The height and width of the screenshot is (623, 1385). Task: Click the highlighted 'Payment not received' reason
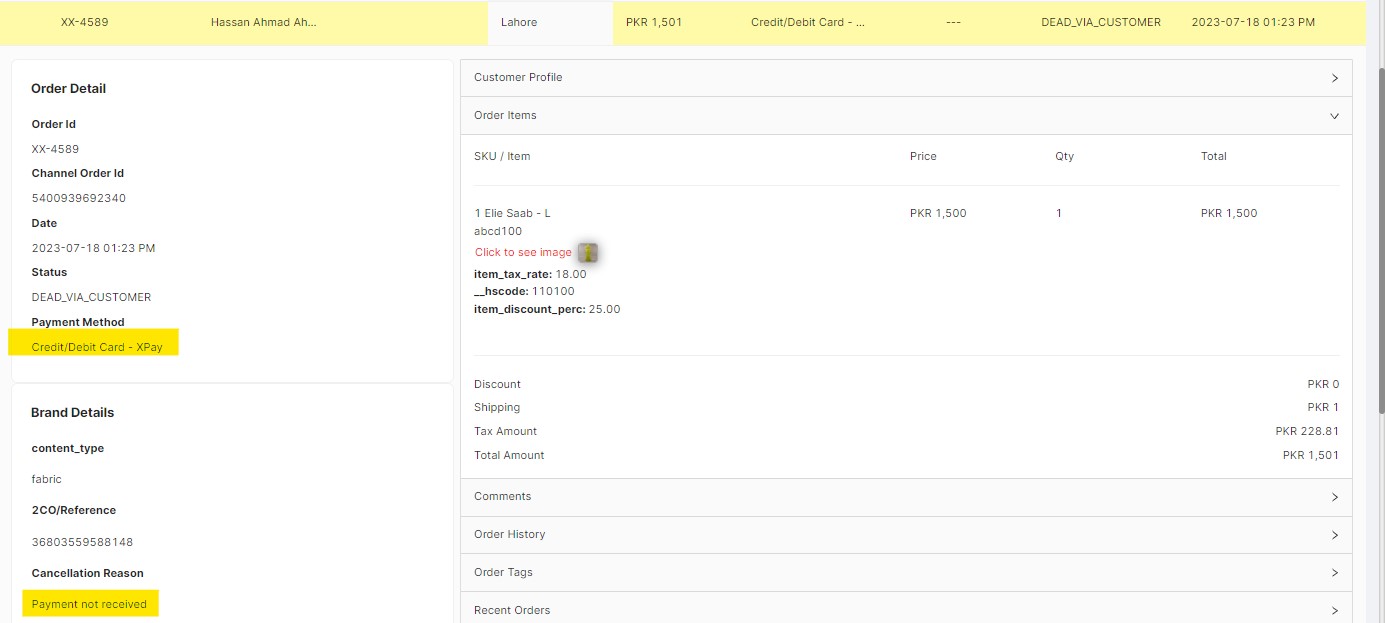(89, 604)
